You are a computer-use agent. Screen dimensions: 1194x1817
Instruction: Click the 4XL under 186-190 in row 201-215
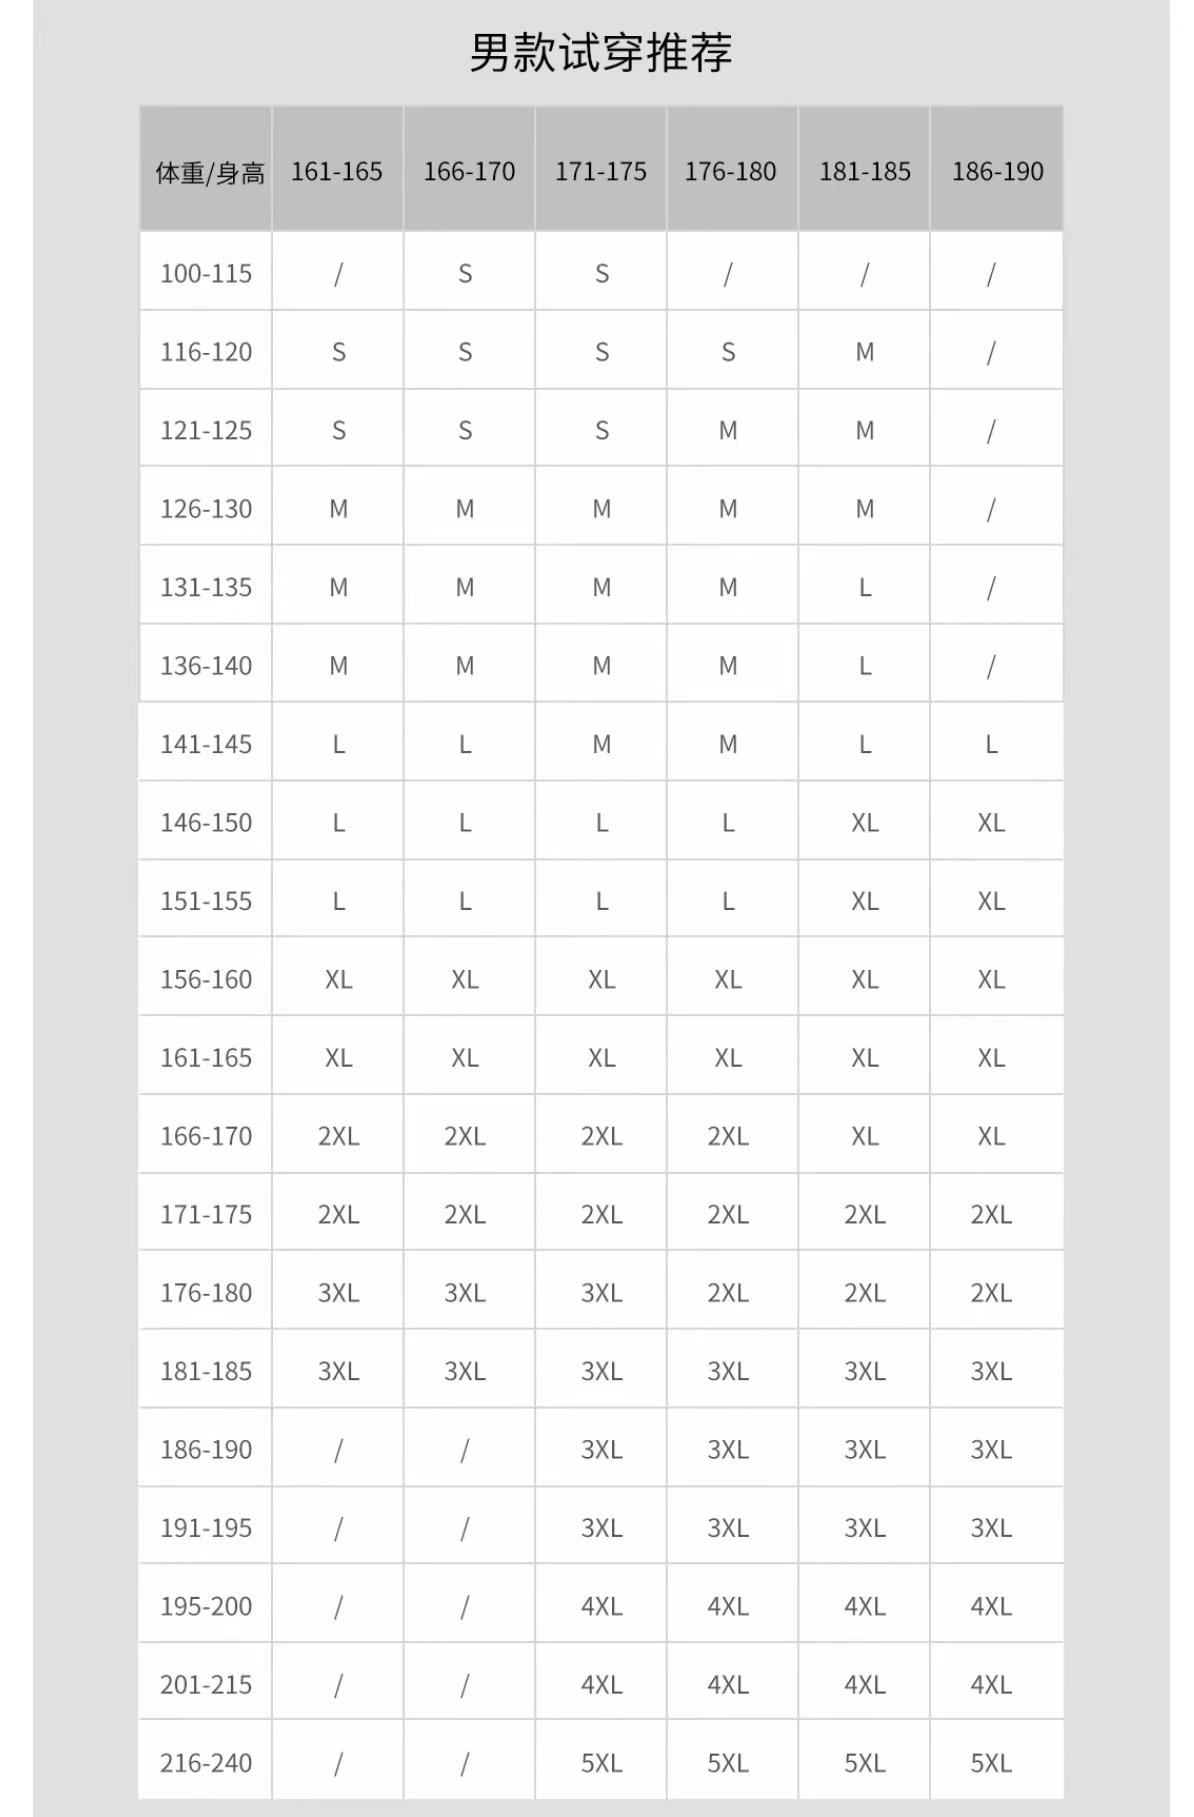[x=991, y=1685]
